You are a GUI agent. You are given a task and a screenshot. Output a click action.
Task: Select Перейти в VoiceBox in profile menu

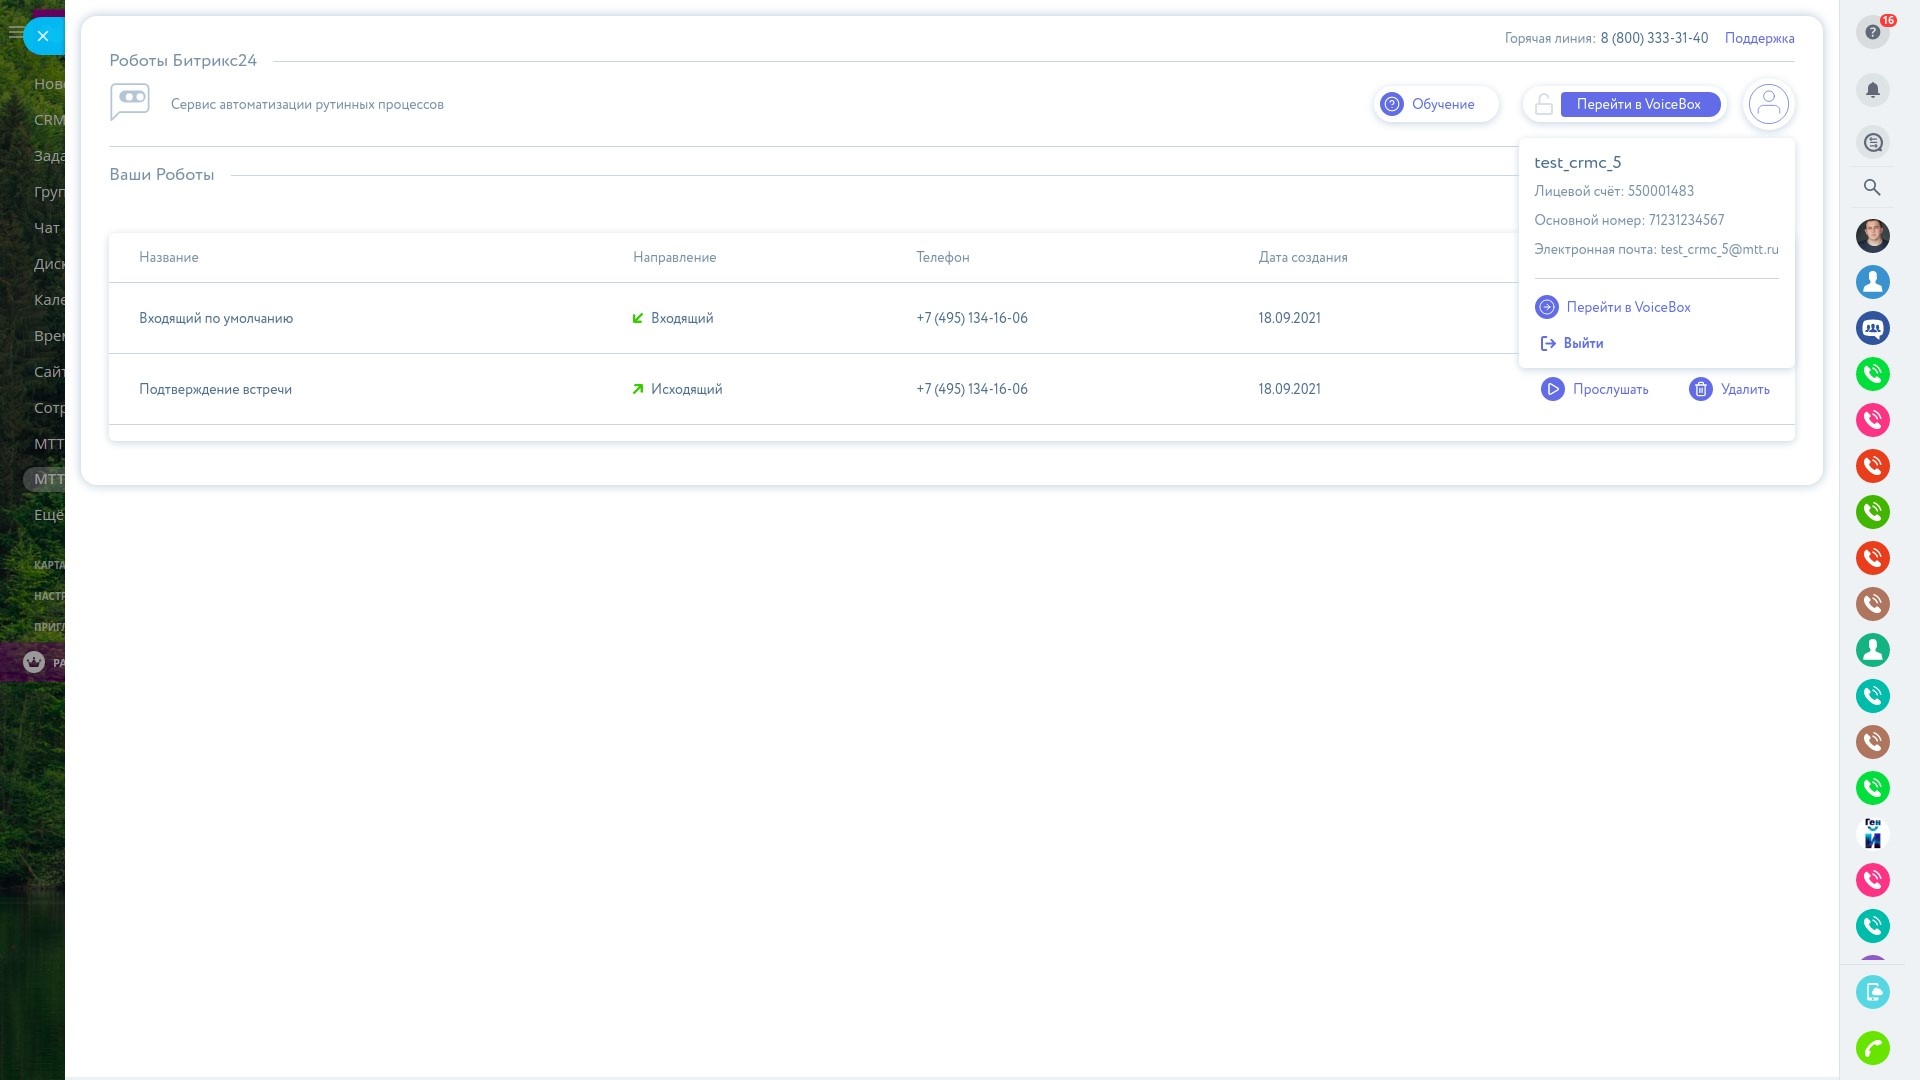click(x=1627, y=307)
